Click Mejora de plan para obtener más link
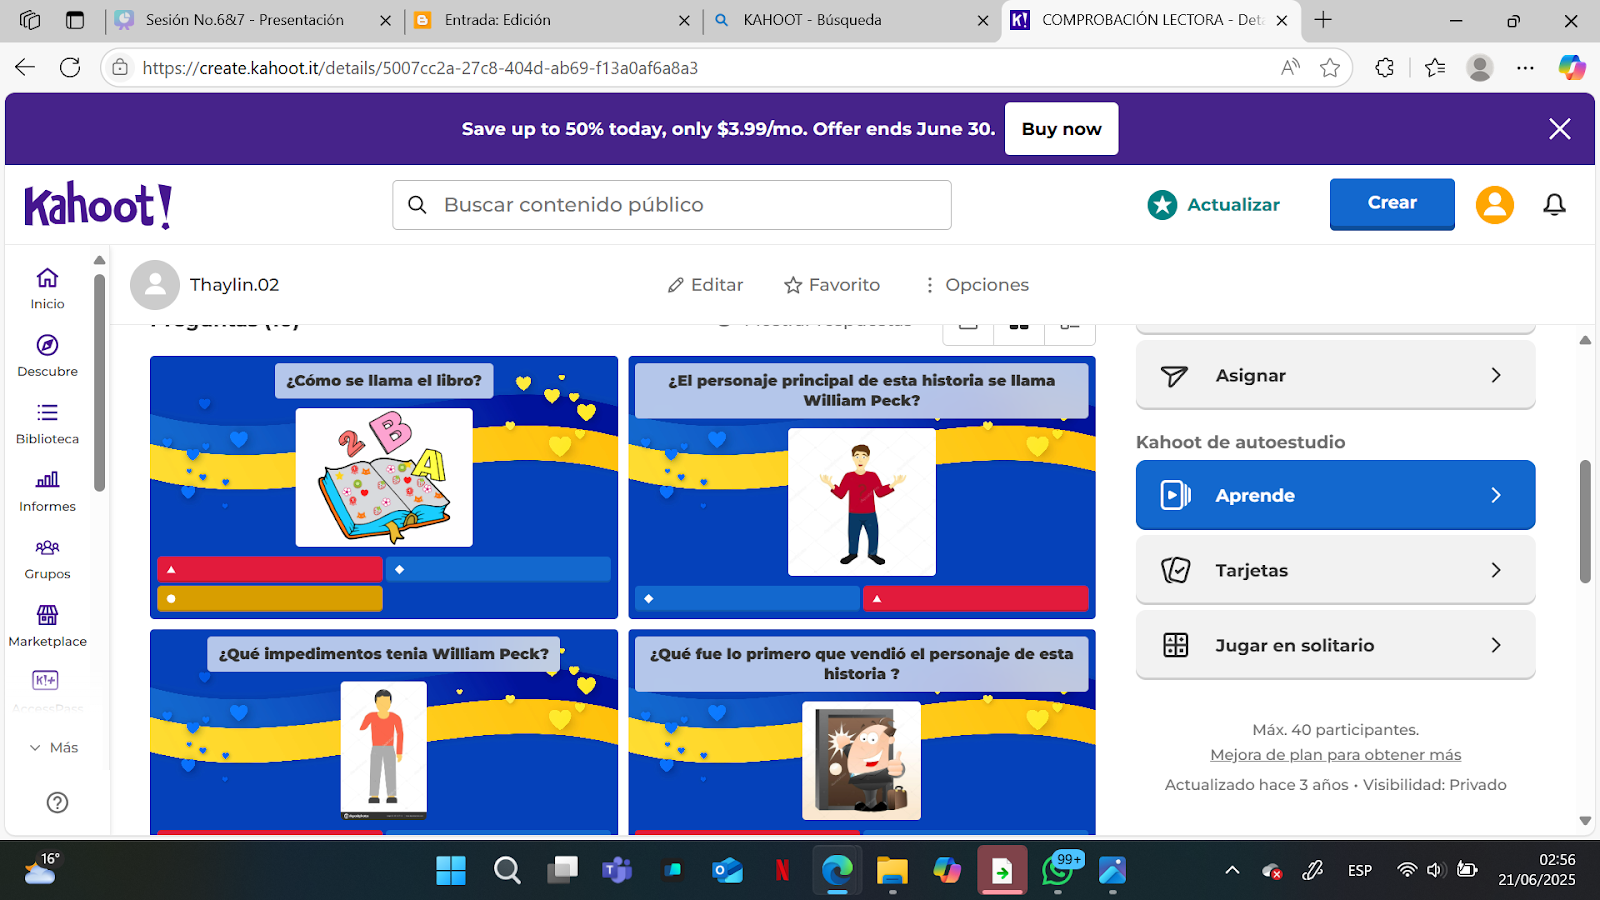The image size is (1600, 900). coord(1335,755)
